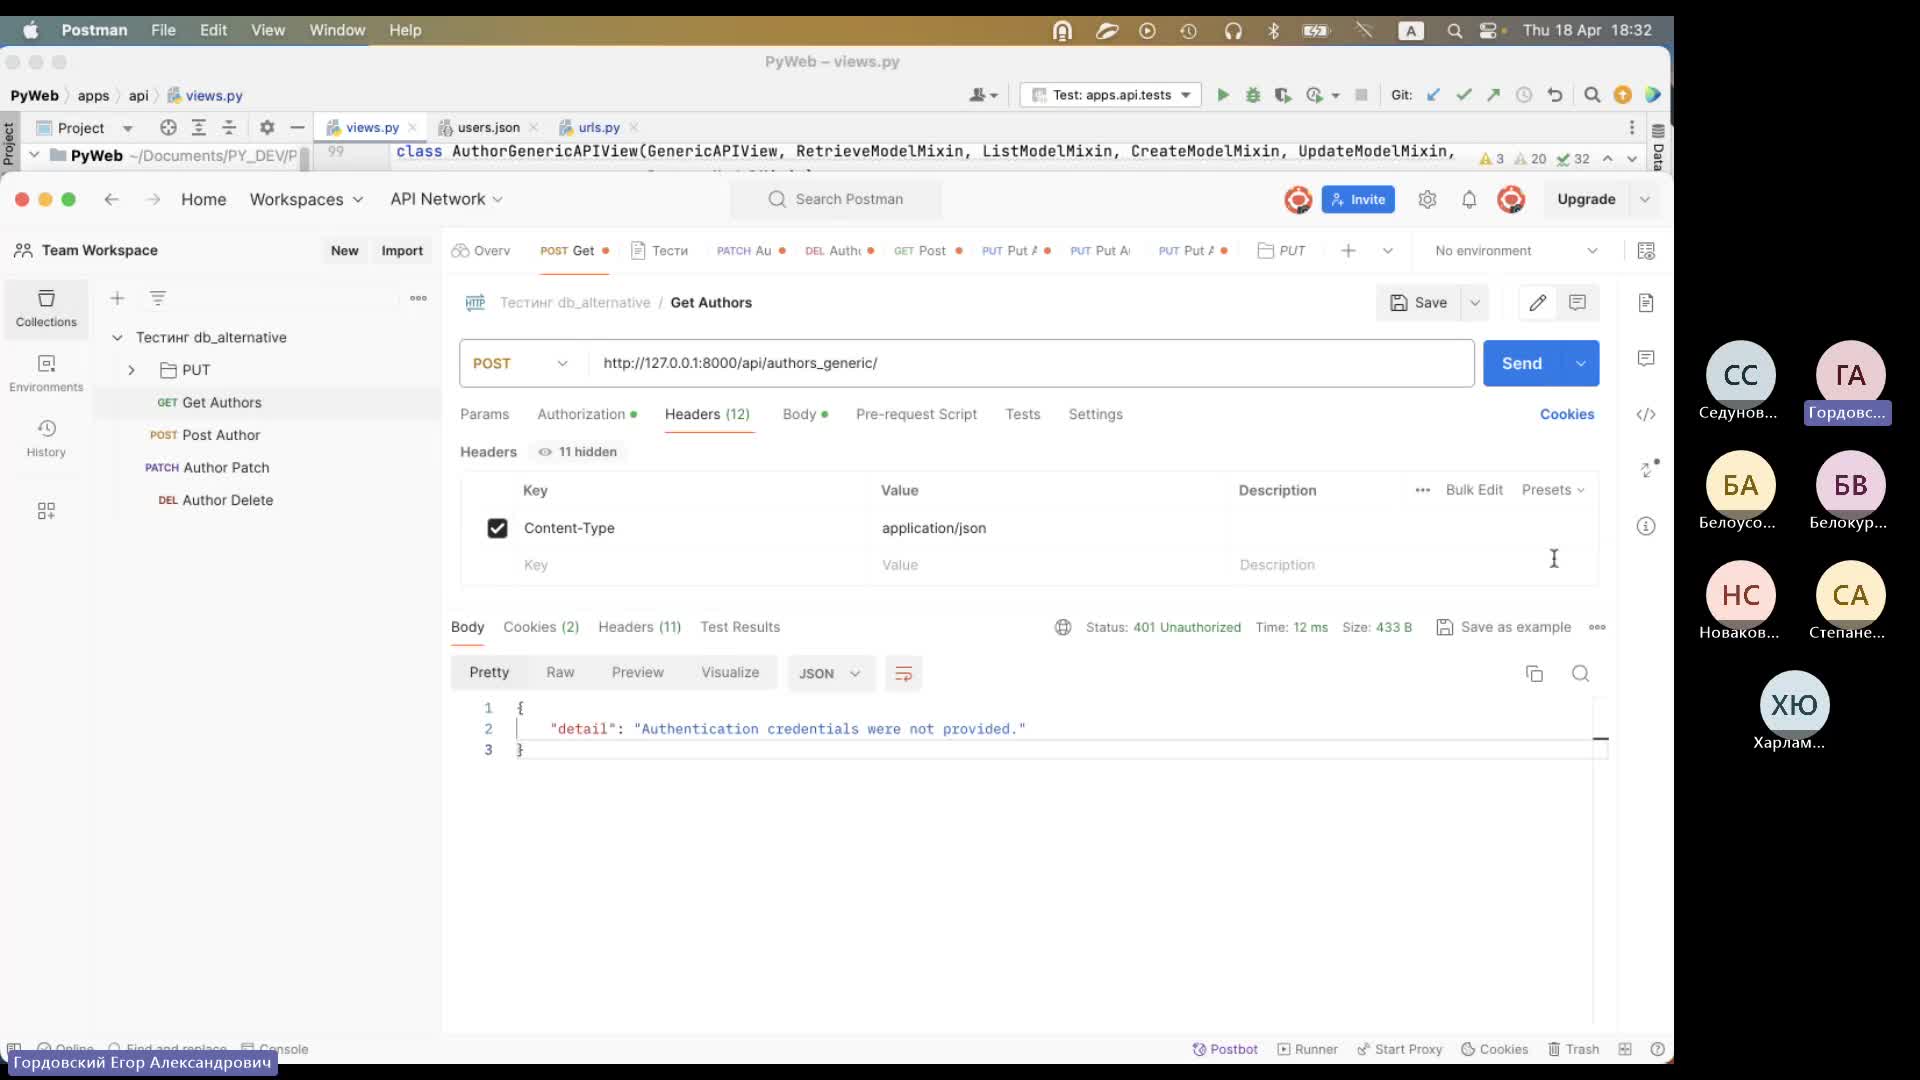The image size is (1920, 1080).
Task: Open Save options dropdown arrow
Action: [x=1474, y=302]
